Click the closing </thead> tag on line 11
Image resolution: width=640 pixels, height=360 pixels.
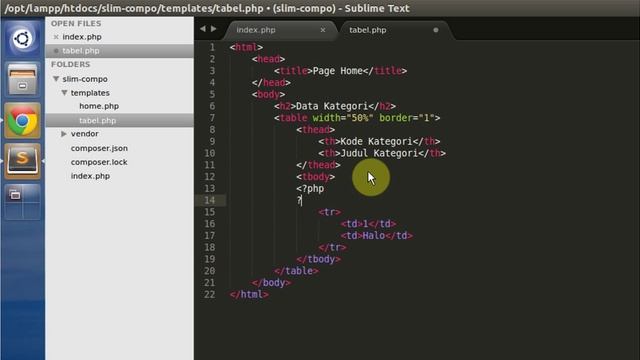[318, 165]
